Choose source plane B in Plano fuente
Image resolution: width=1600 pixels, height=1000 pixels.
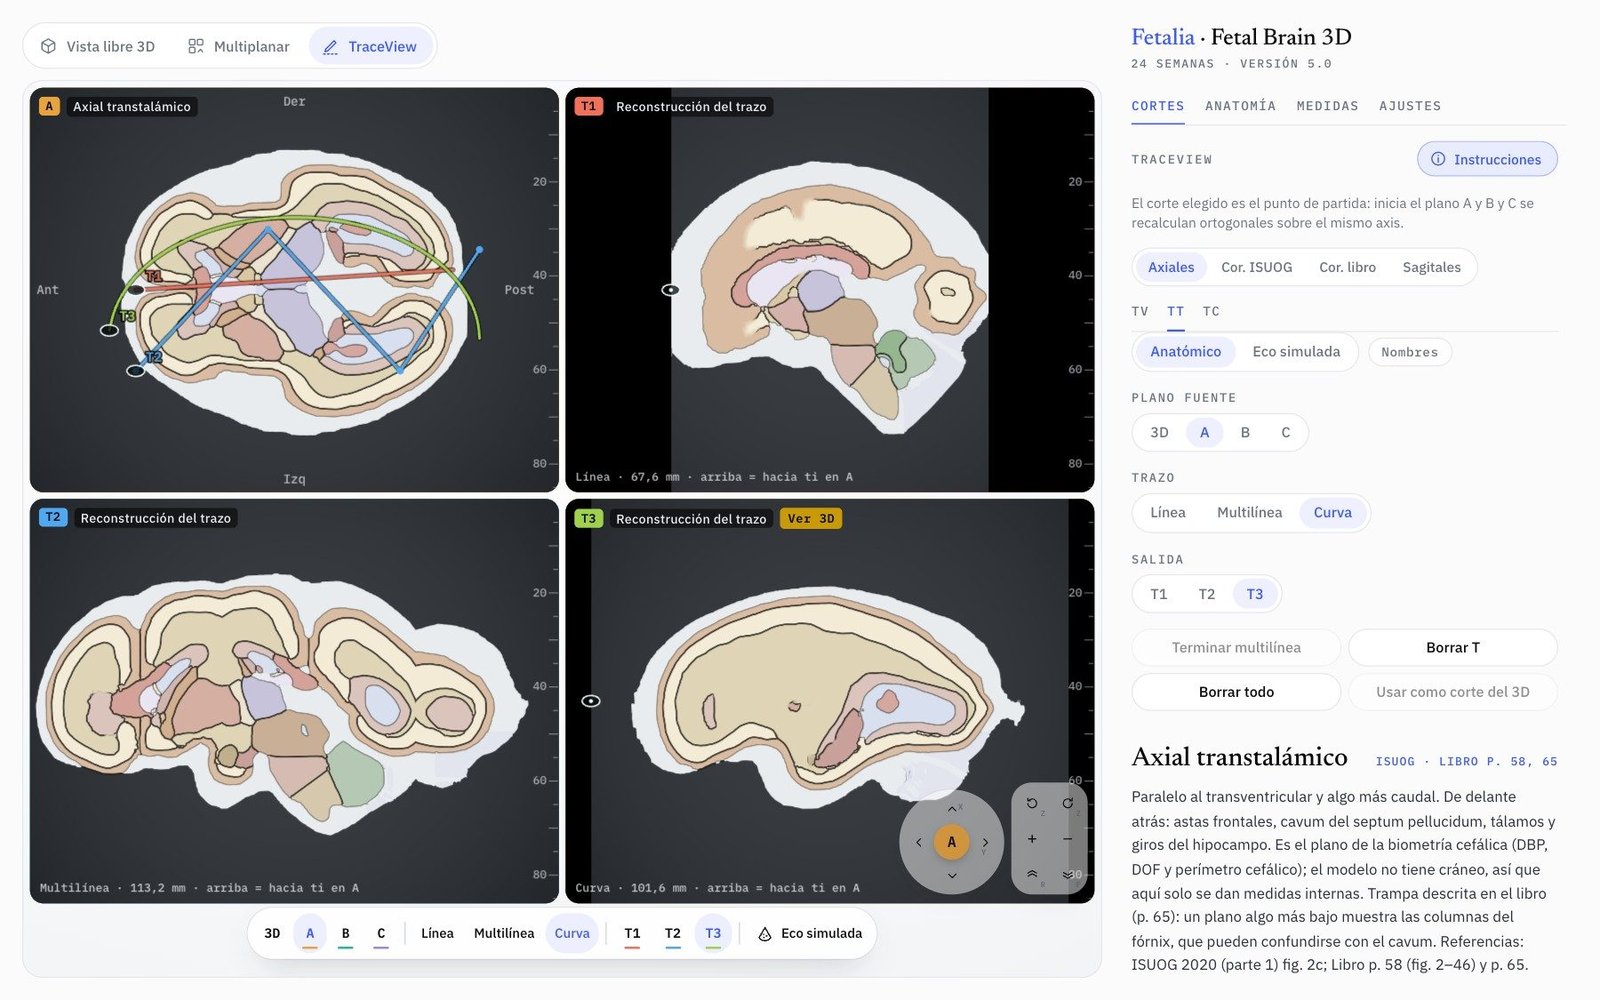(1245, 432)
